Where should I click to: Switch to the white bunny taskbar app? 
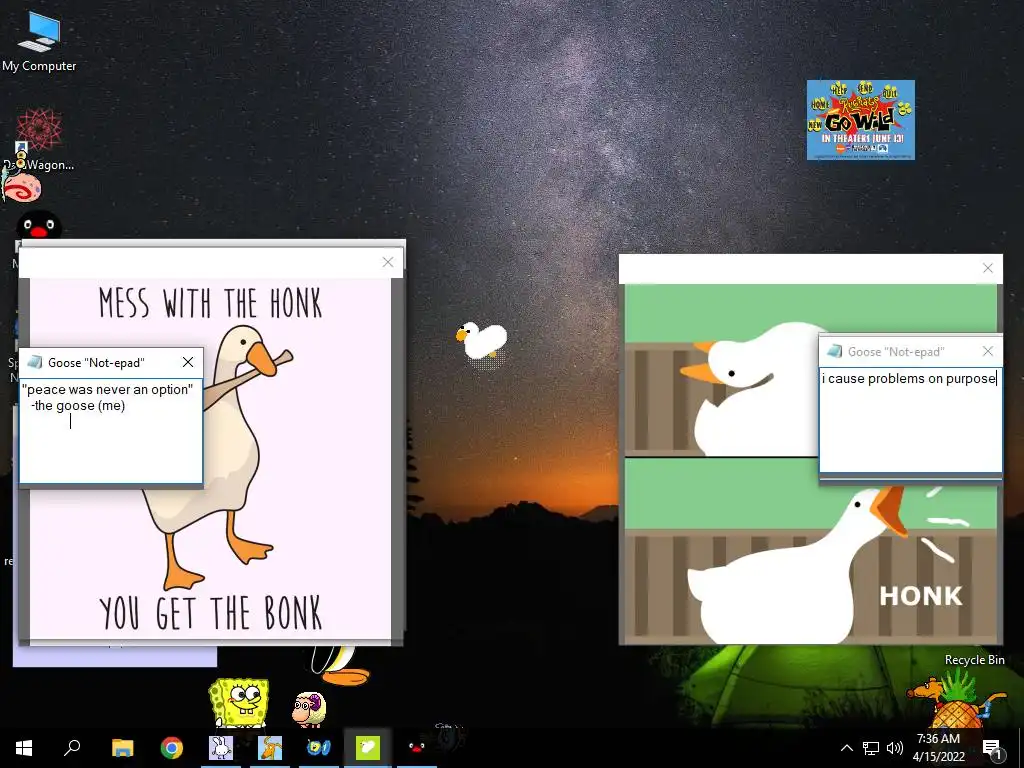pos(221,748)
